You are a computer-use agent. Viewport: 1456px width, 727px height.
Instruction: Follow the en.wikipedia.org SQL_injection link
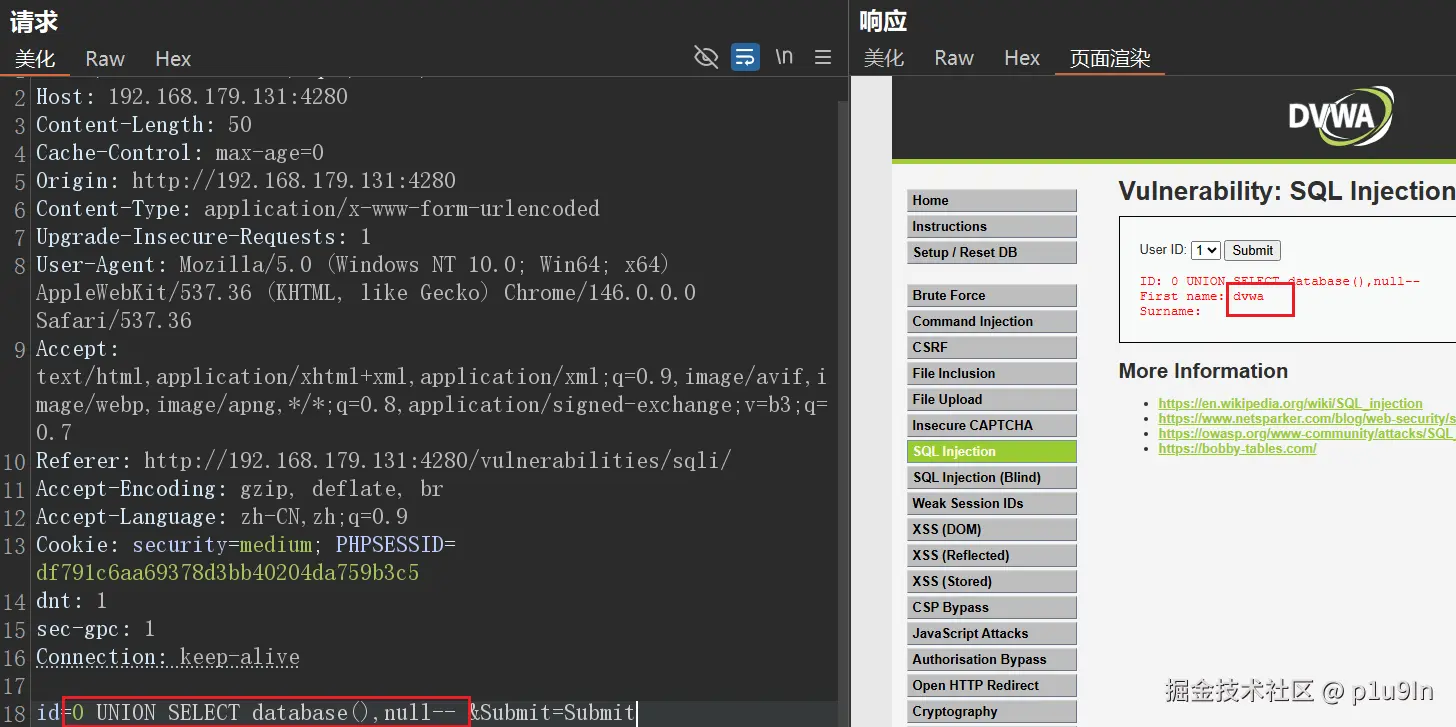pos(1290,404)
